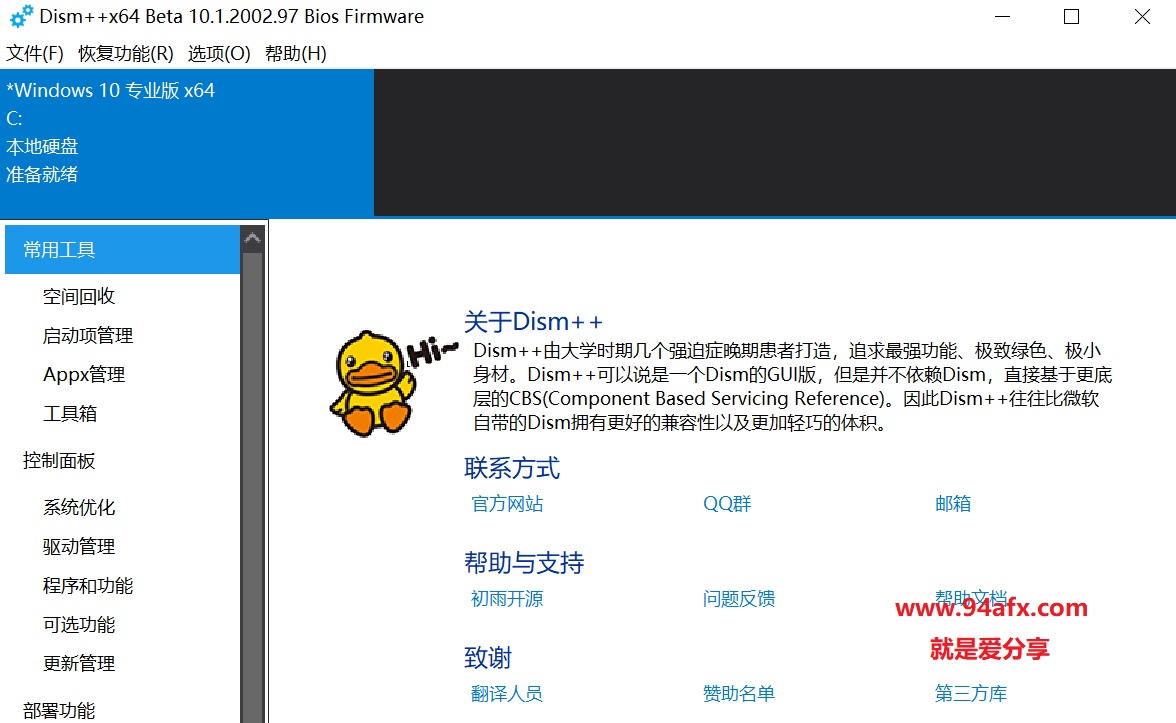
Task: Open 程序和功能 in the sidebar
Action: coord(88,585)
